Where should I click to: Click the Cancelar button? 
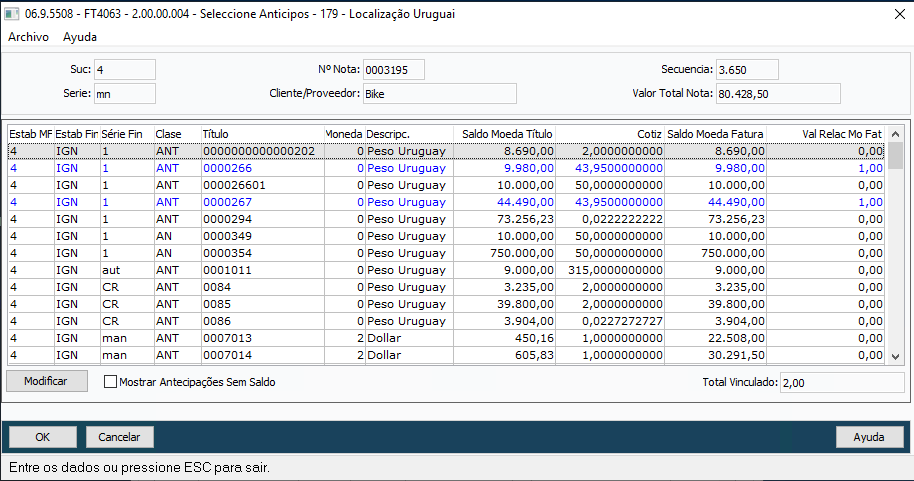click(x=120, y=437)
